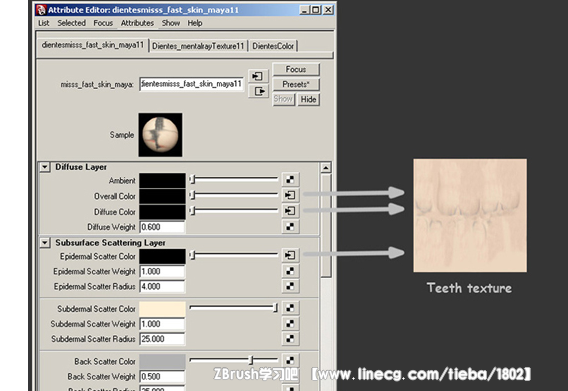The width and height of the screenshot is (568, 391).
Task: Click the vertical scrollbar thumb
Action: tap(326, 226)
